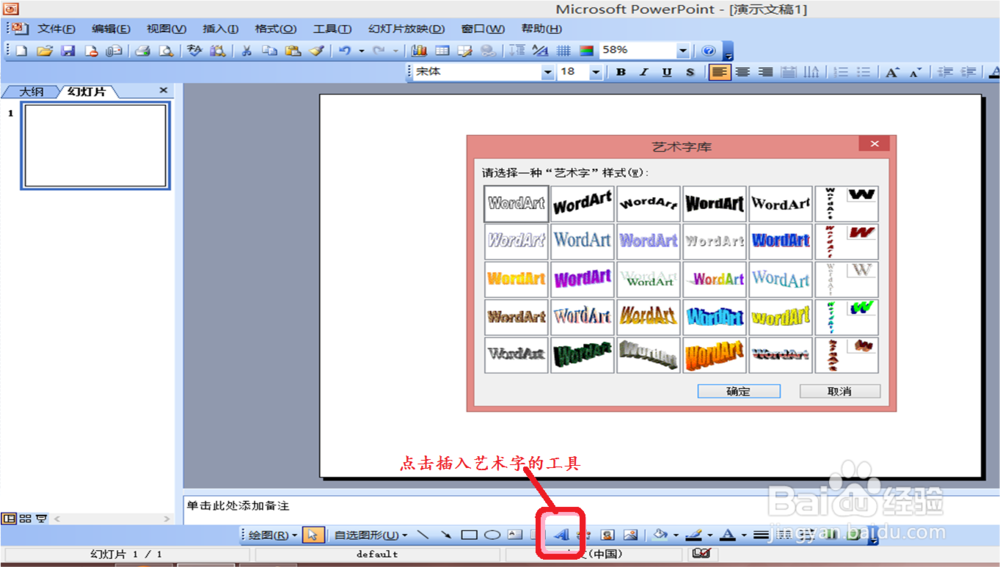Toggle Italic formatting
The height and width of the screenshot is (567, 1000).
click(x=643, y=72)
